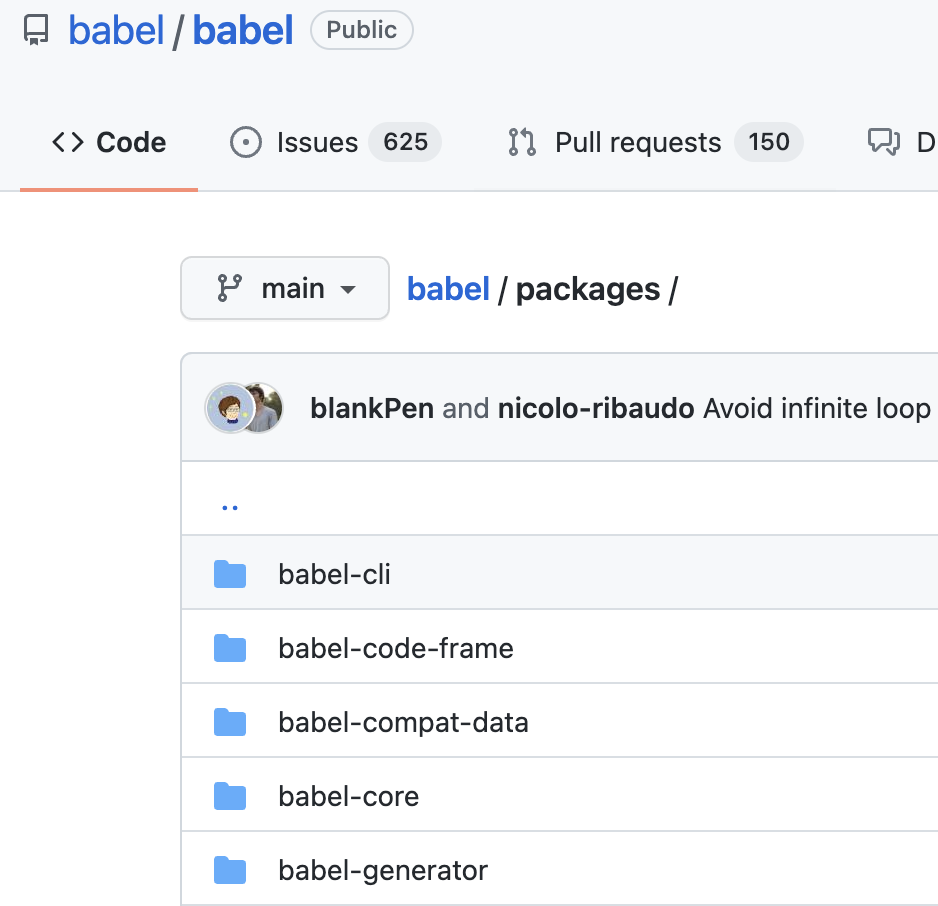Open the babel organization link in header

tap(116, 30)
